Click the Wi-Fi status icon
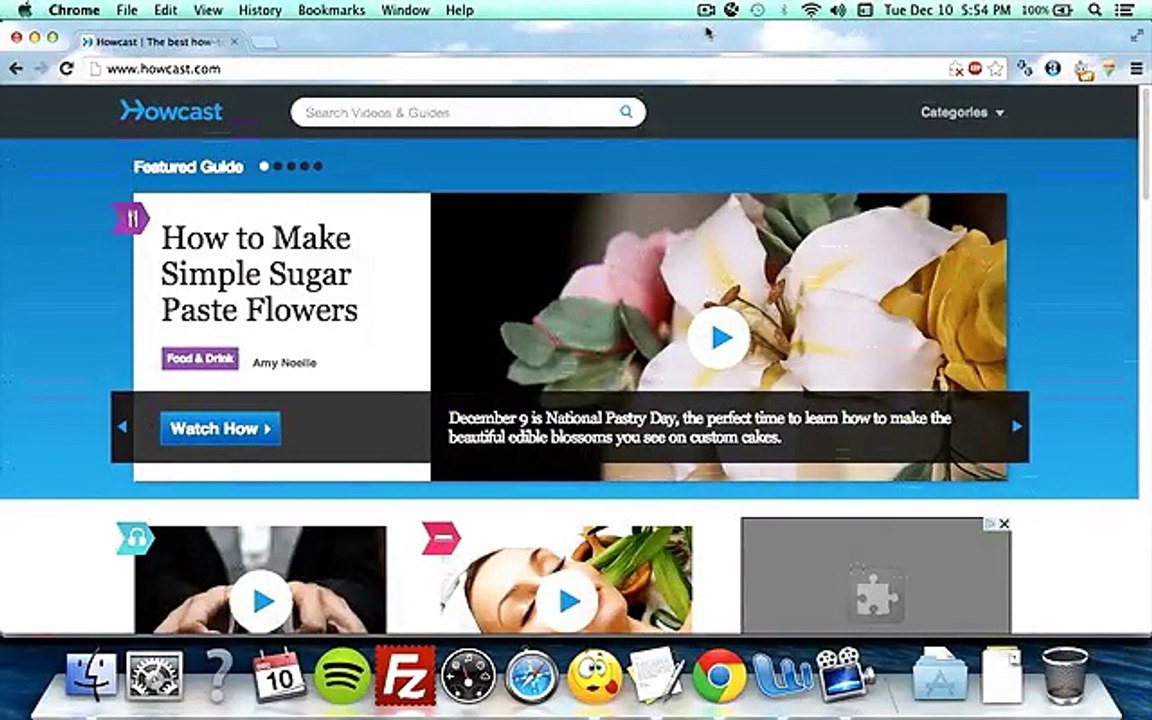The width and height of the screenshot is (1152, 720). (x=811, y=10)
